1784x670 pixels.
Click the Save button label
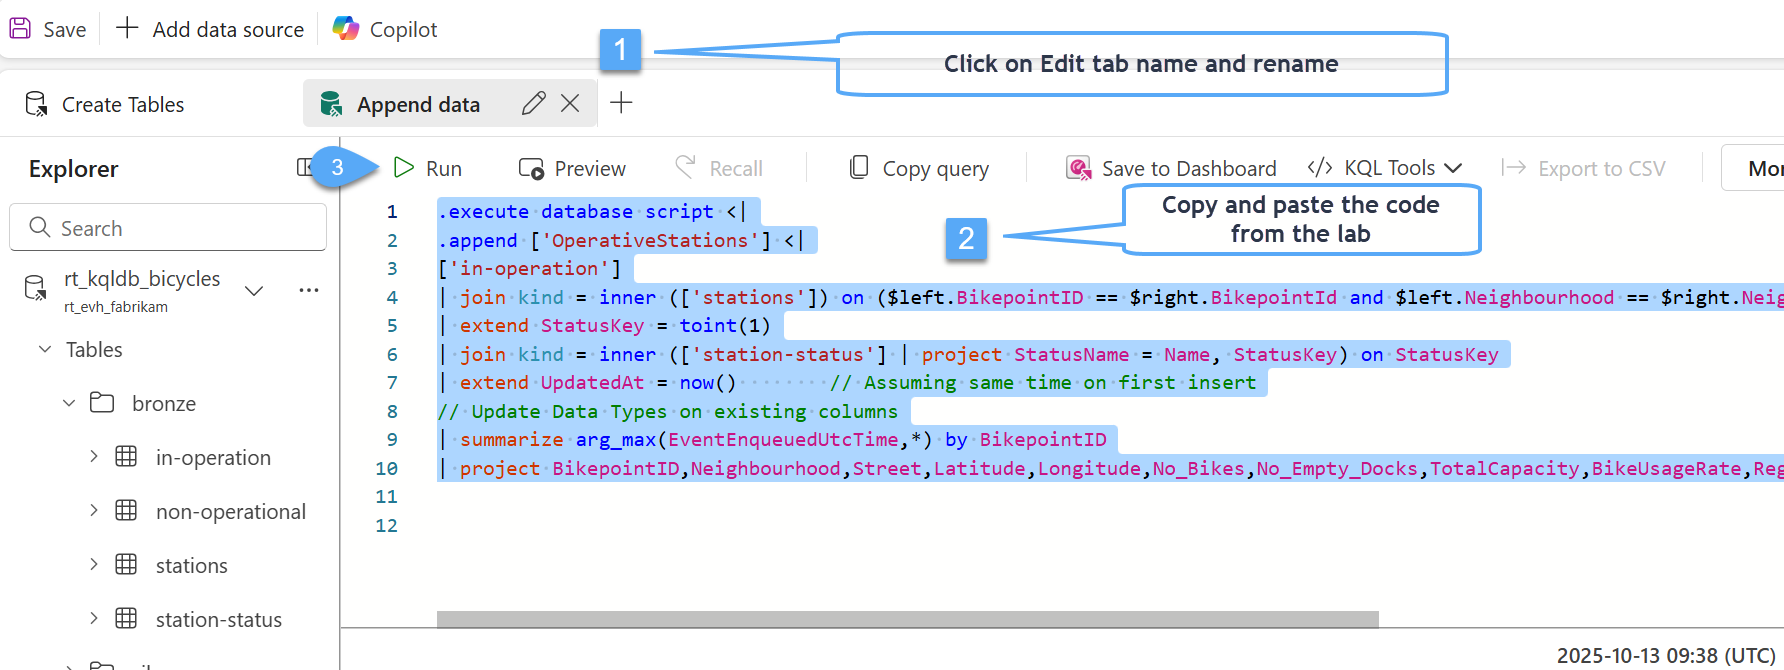tap(65, 30)
